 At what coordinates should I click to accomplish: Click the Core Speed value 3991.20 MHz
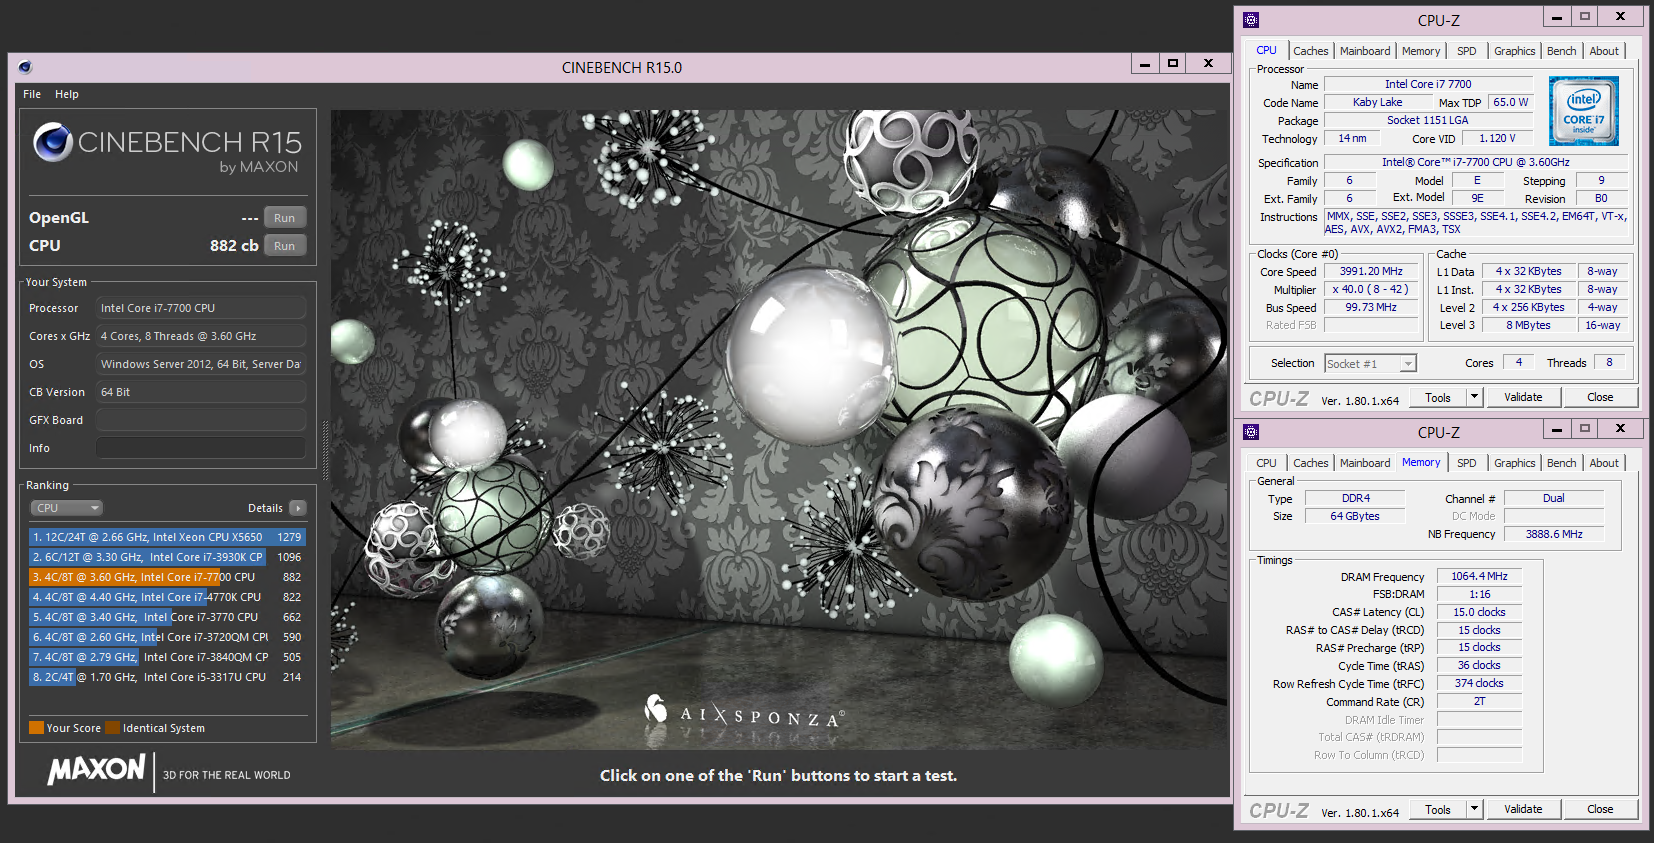[1371, 271]
